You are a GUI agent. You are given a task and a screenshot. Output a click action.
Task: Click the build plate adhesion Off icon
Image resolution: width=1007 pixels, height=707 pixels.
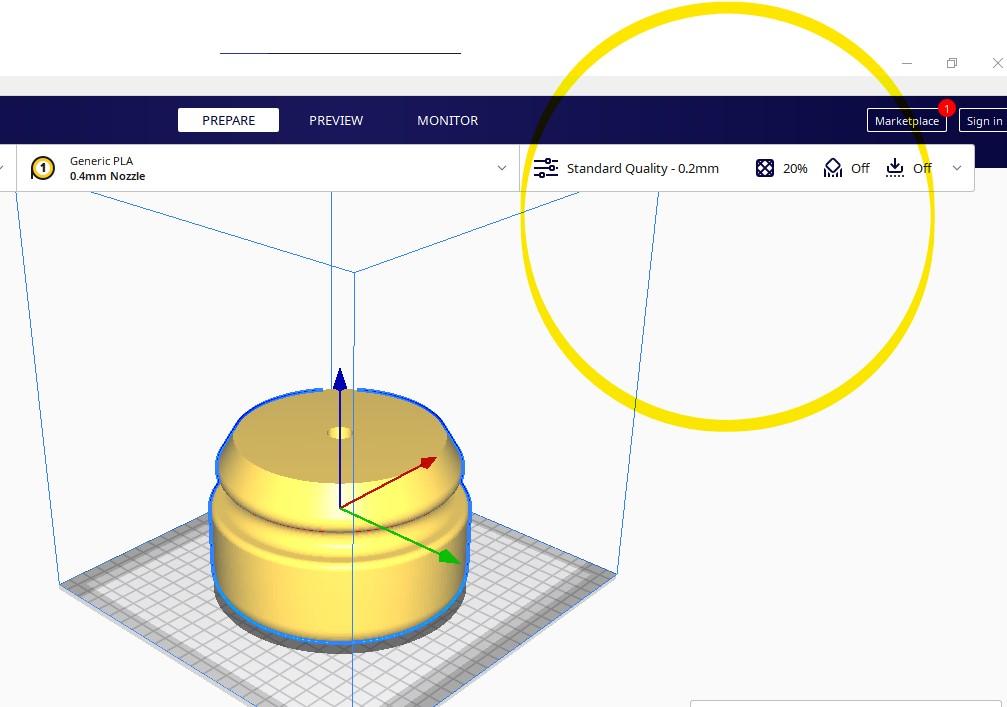pyautogui.click(x=895, y=168)
